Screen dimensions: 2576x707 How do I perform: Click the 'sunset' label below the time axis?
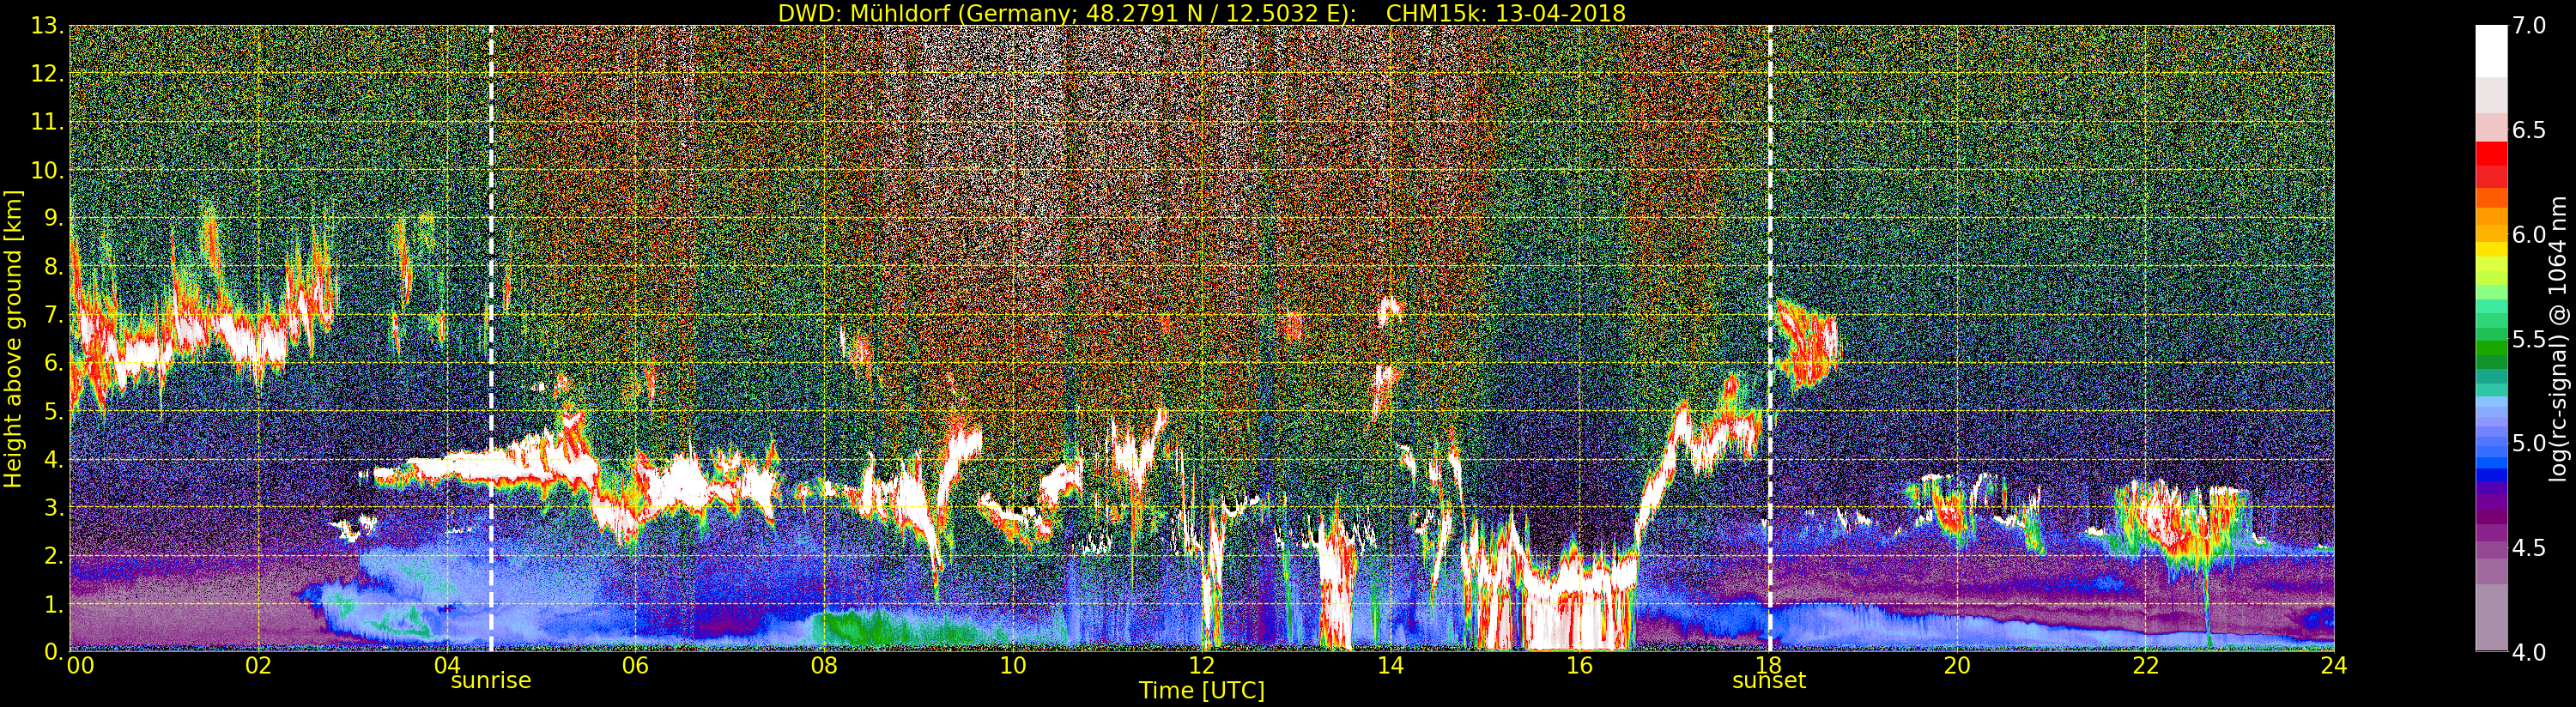tap(1769, 681)
